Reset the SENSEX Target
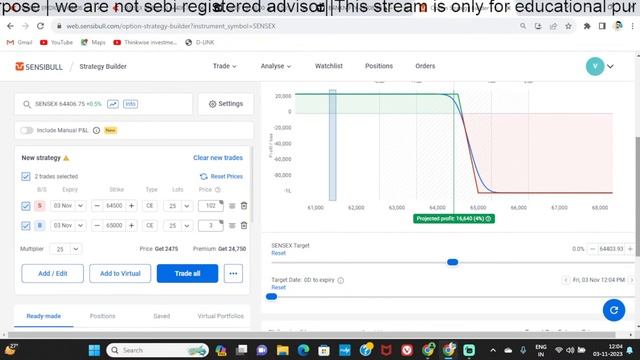 (279, 253)
